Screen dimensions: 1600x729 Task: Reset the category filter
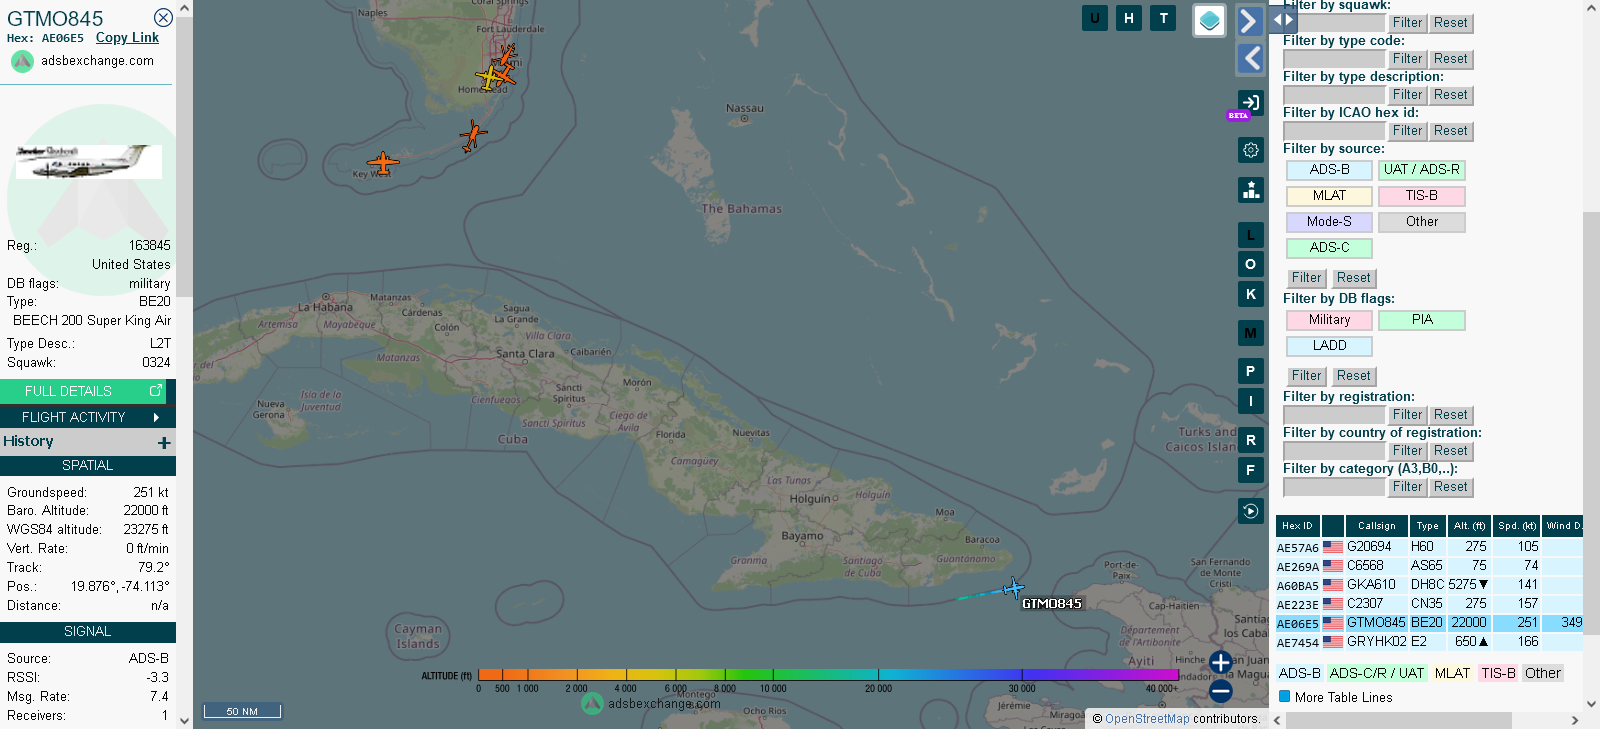pyautogui.click(x=1450, y=487)
